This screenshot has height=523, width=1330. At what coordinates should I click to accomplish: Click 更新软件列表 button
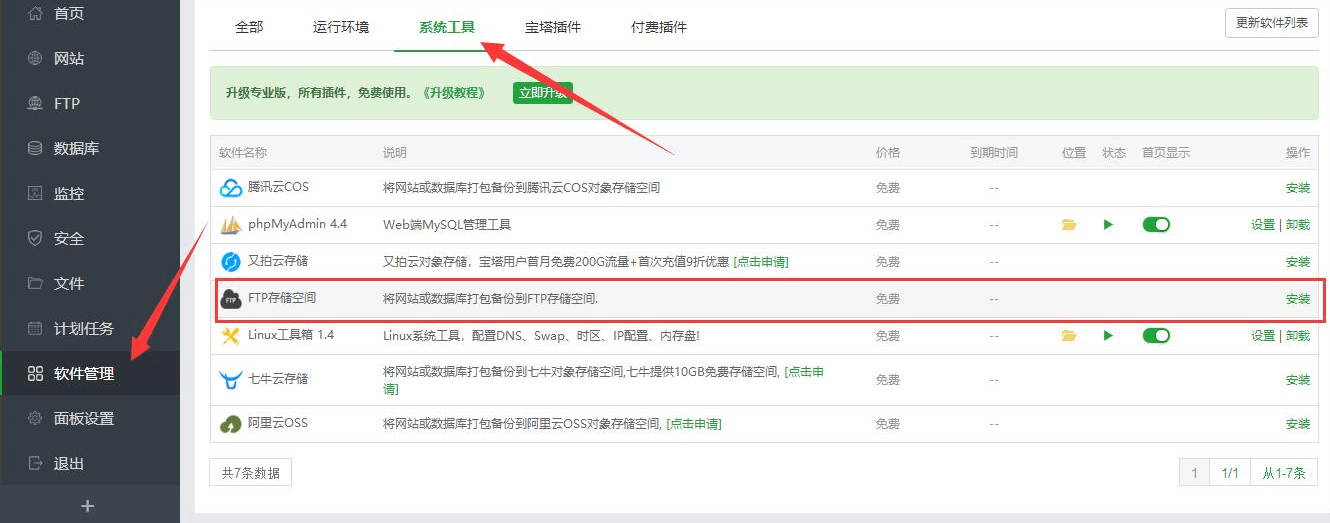tap(1271, 23)
